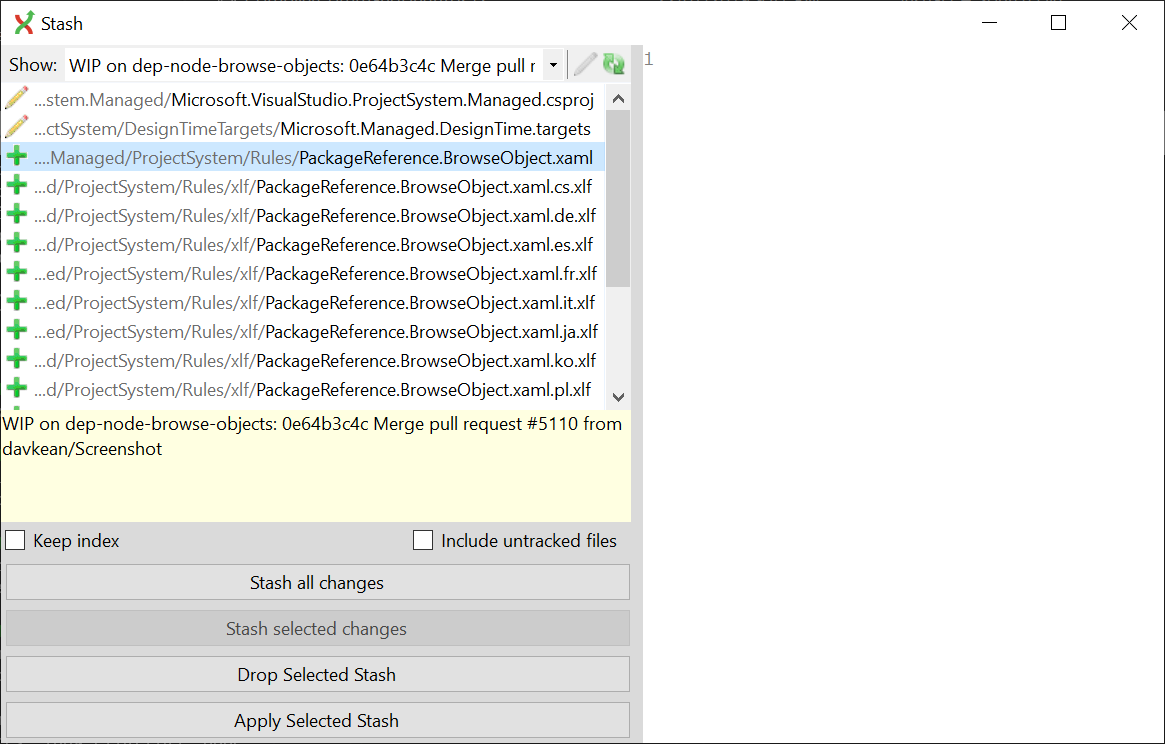Image resolution: width=1165 pixels, height=744 pixels.
Task: Click the pencil icon beside Microsoft.Managed.DesignTime.targets
Action: point(16,127)
